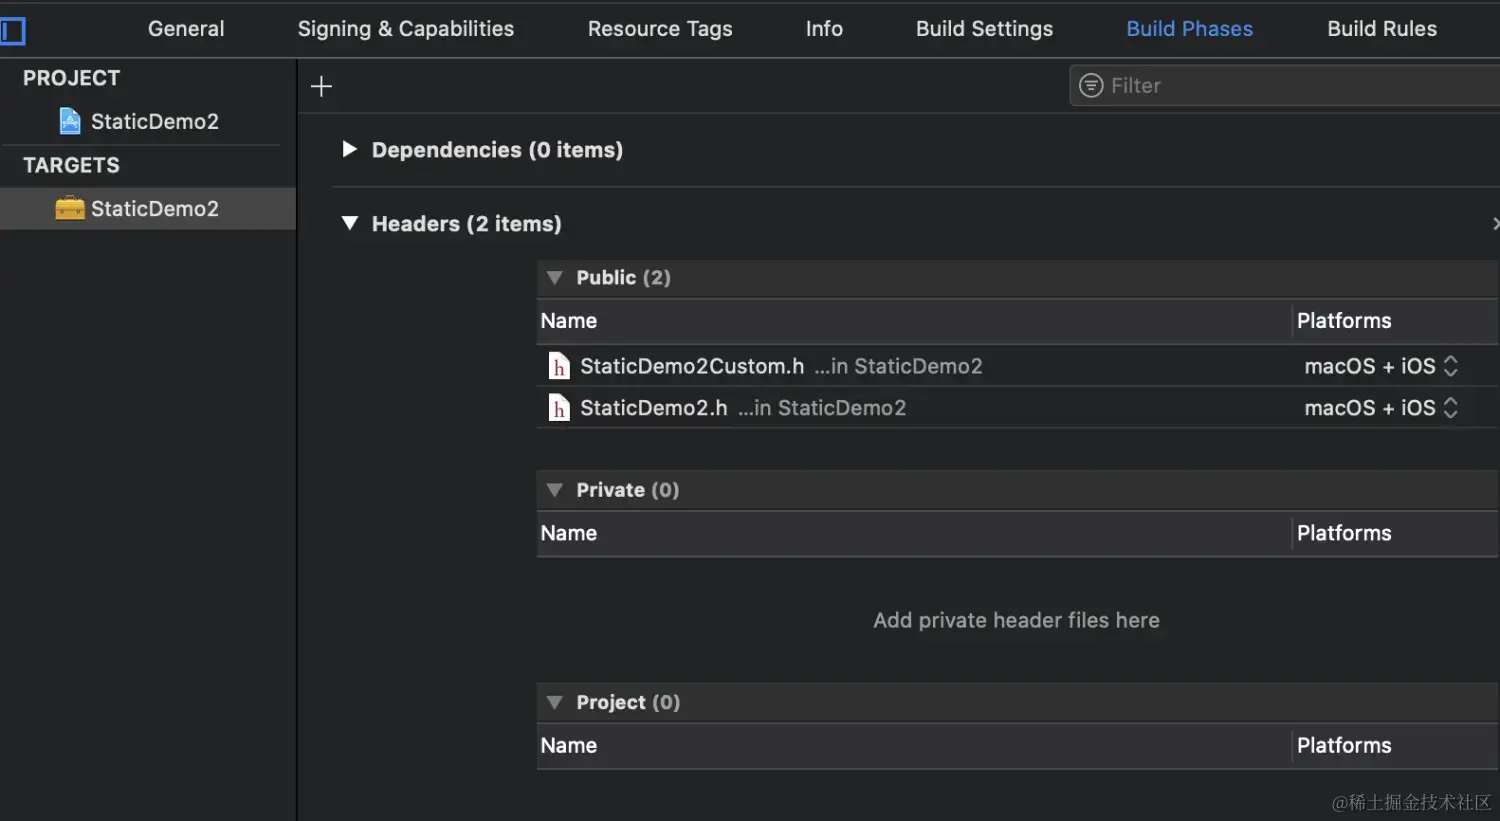This screenshot has height=821, width=1500.
Task: Add a new build phase with plus icon
Action: click(321, 86)
